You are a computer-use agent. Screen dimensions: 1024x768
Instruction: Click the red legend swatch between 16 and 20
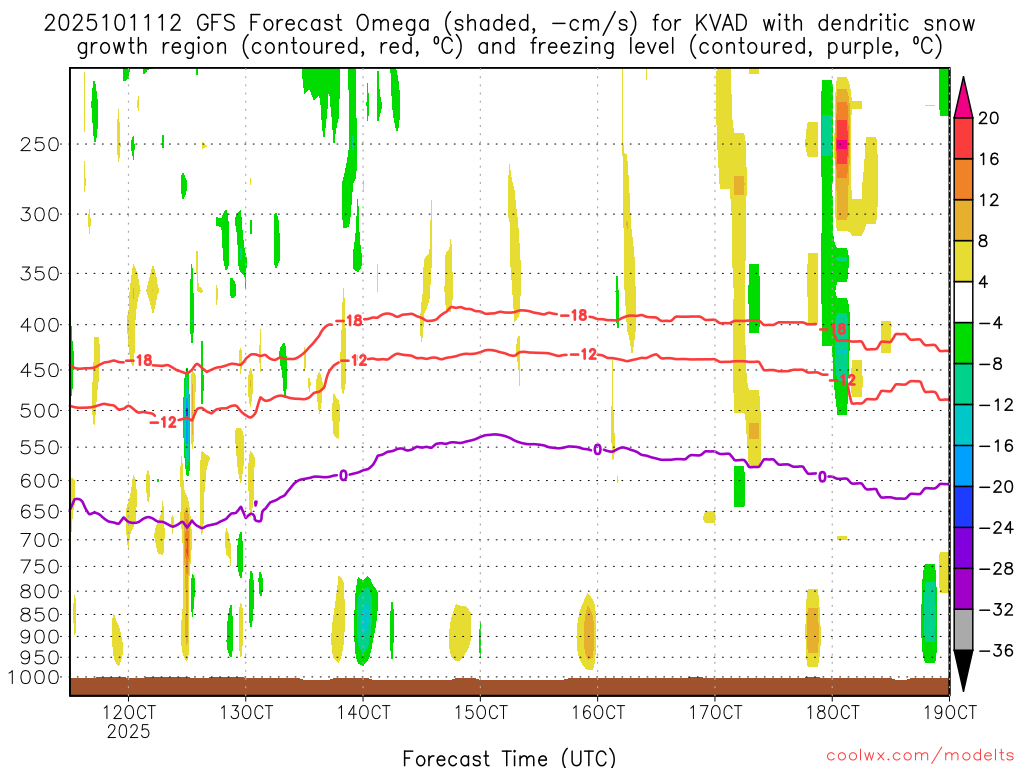point(963,138)
